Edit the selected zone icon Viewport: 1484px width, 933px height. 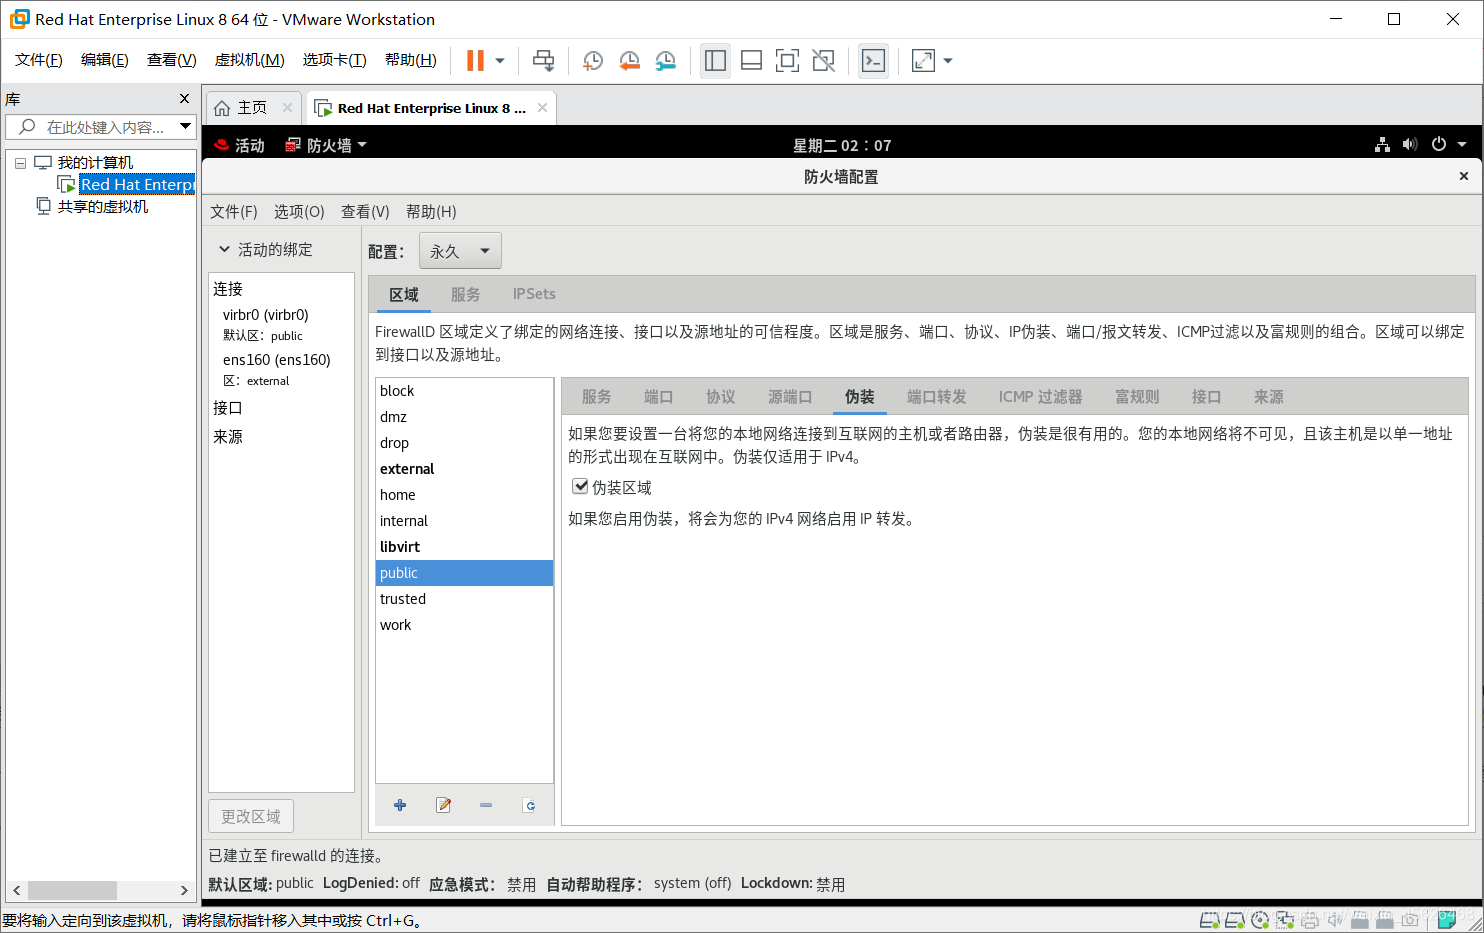point(443,805)
